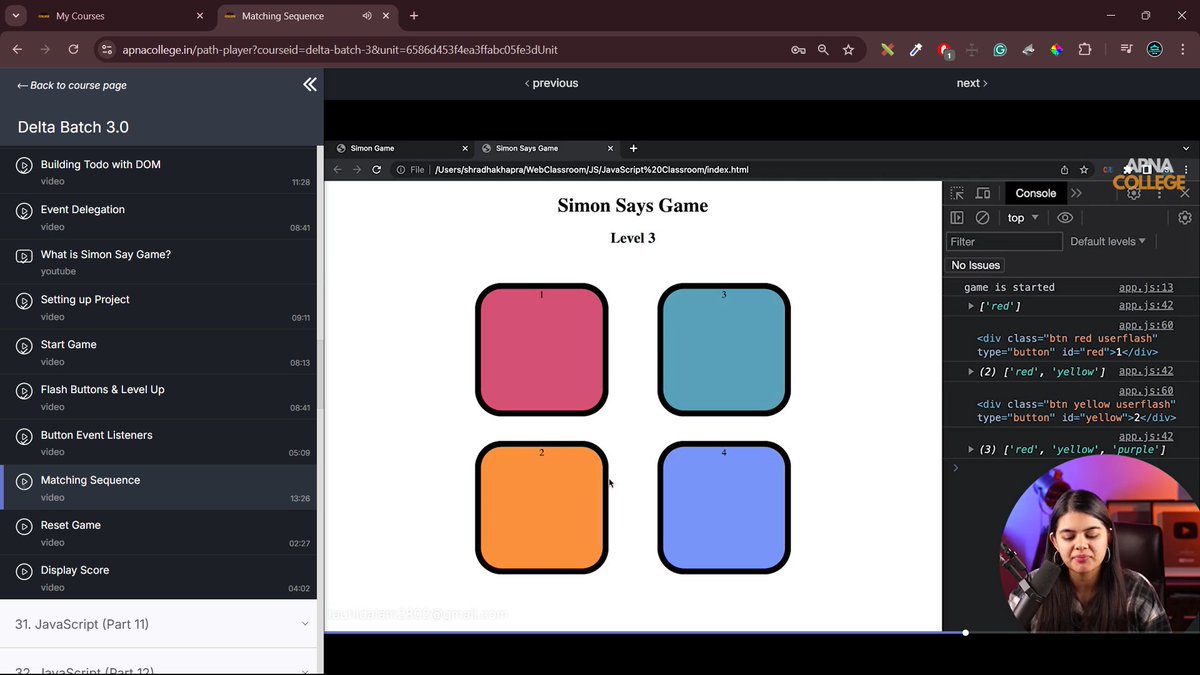Click the red game button labeled 1
1200x675 pixels.
point(542,350)
